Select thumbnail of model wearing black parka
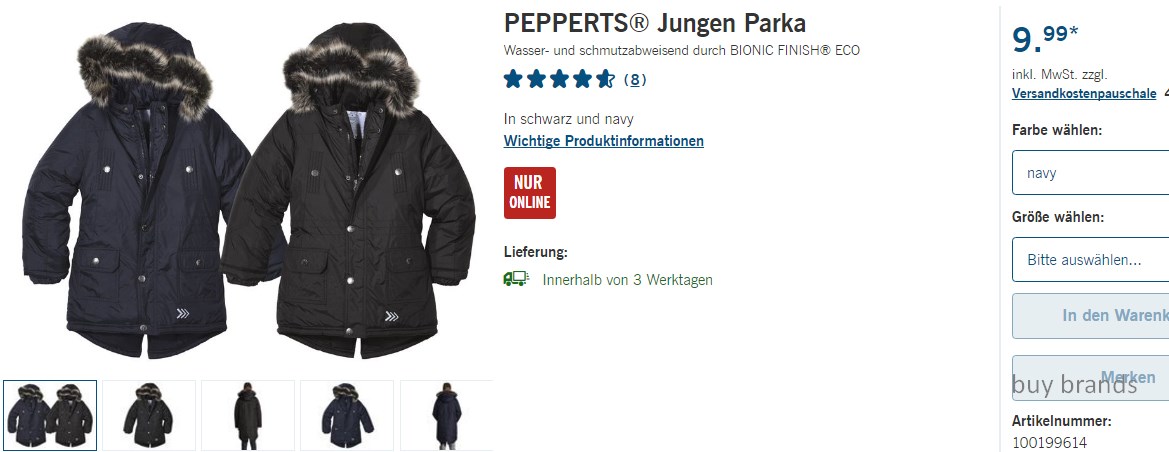1169x452 pixels. click(248, 415)
